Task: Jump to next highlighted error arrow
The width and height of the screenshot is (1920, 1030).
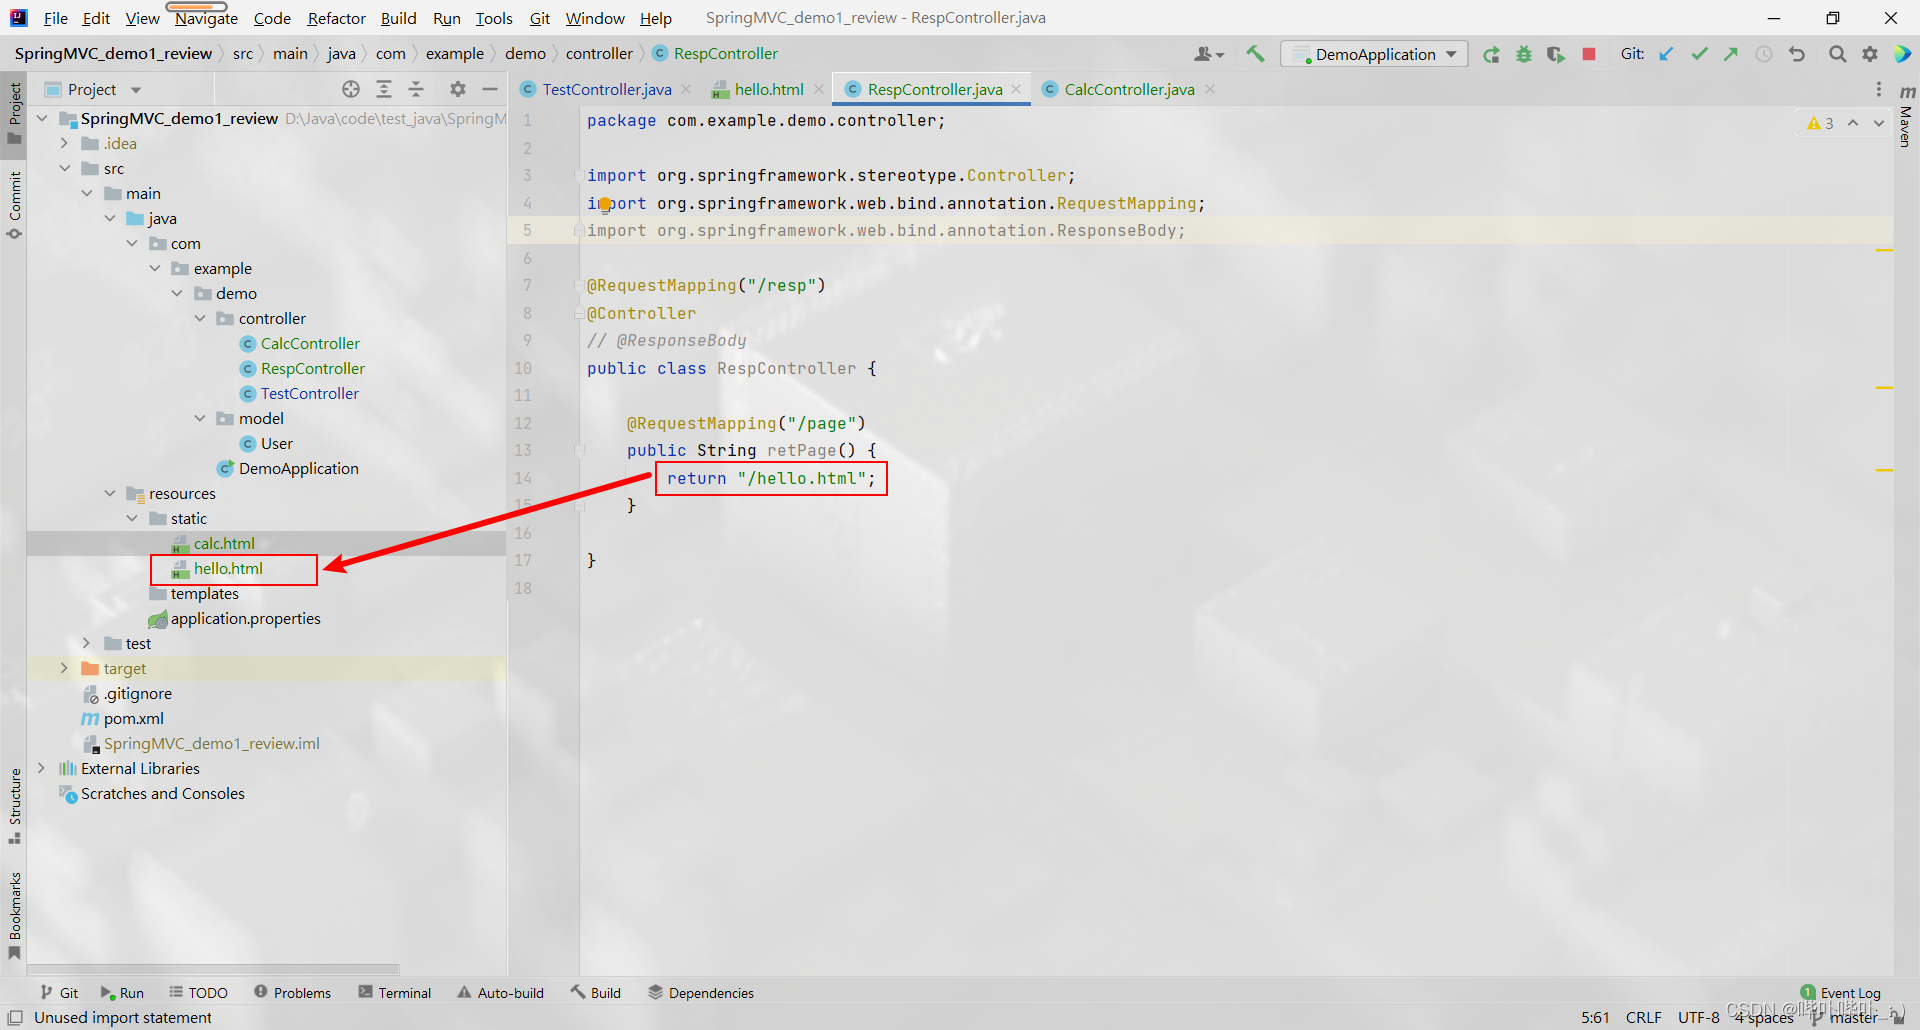Action: [x=1879, y=123]
